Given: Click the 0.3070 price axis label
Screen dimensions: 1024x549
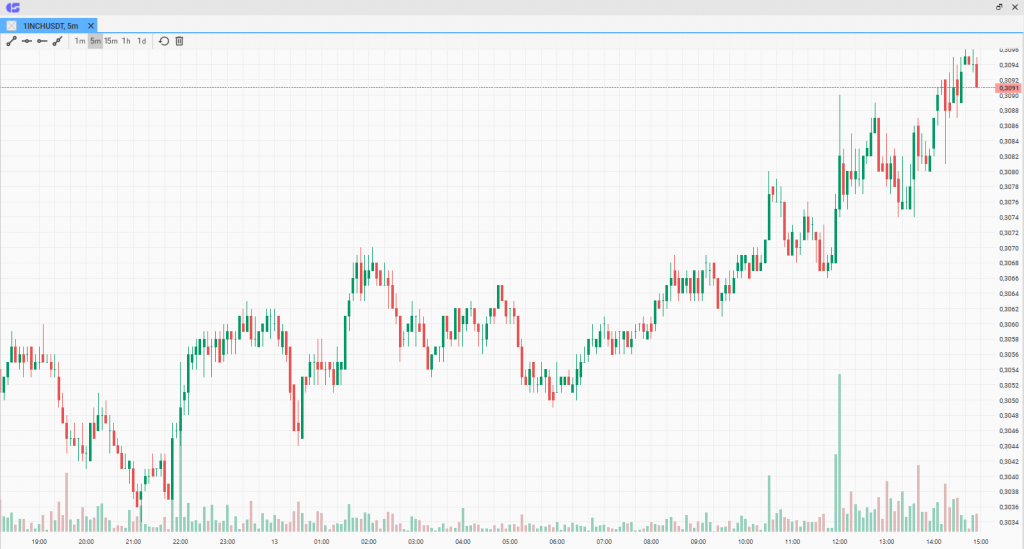Looking at the screenshot, I should tap(1009, 248).
